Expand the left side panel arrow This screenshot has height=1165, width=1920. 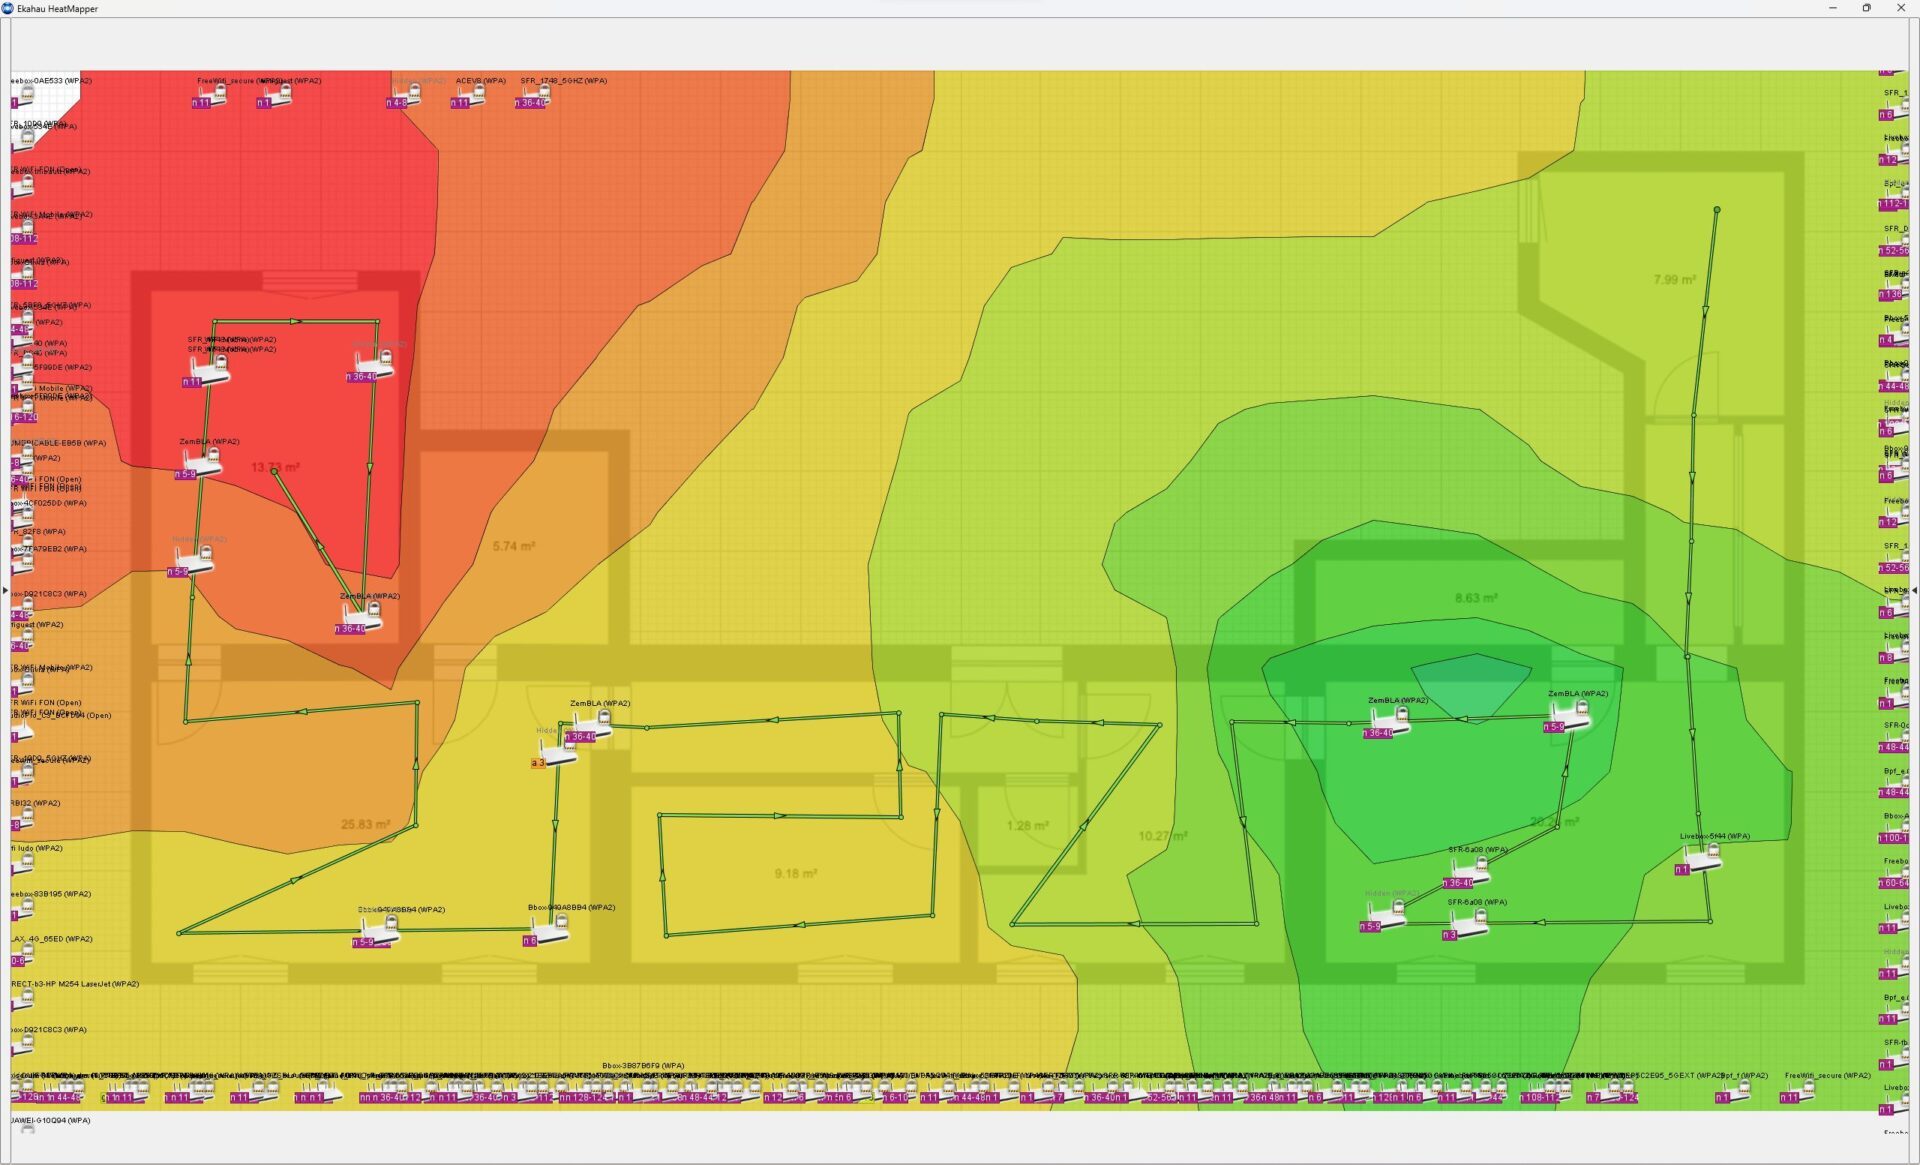pyautogui.click(x=5, y=591)
